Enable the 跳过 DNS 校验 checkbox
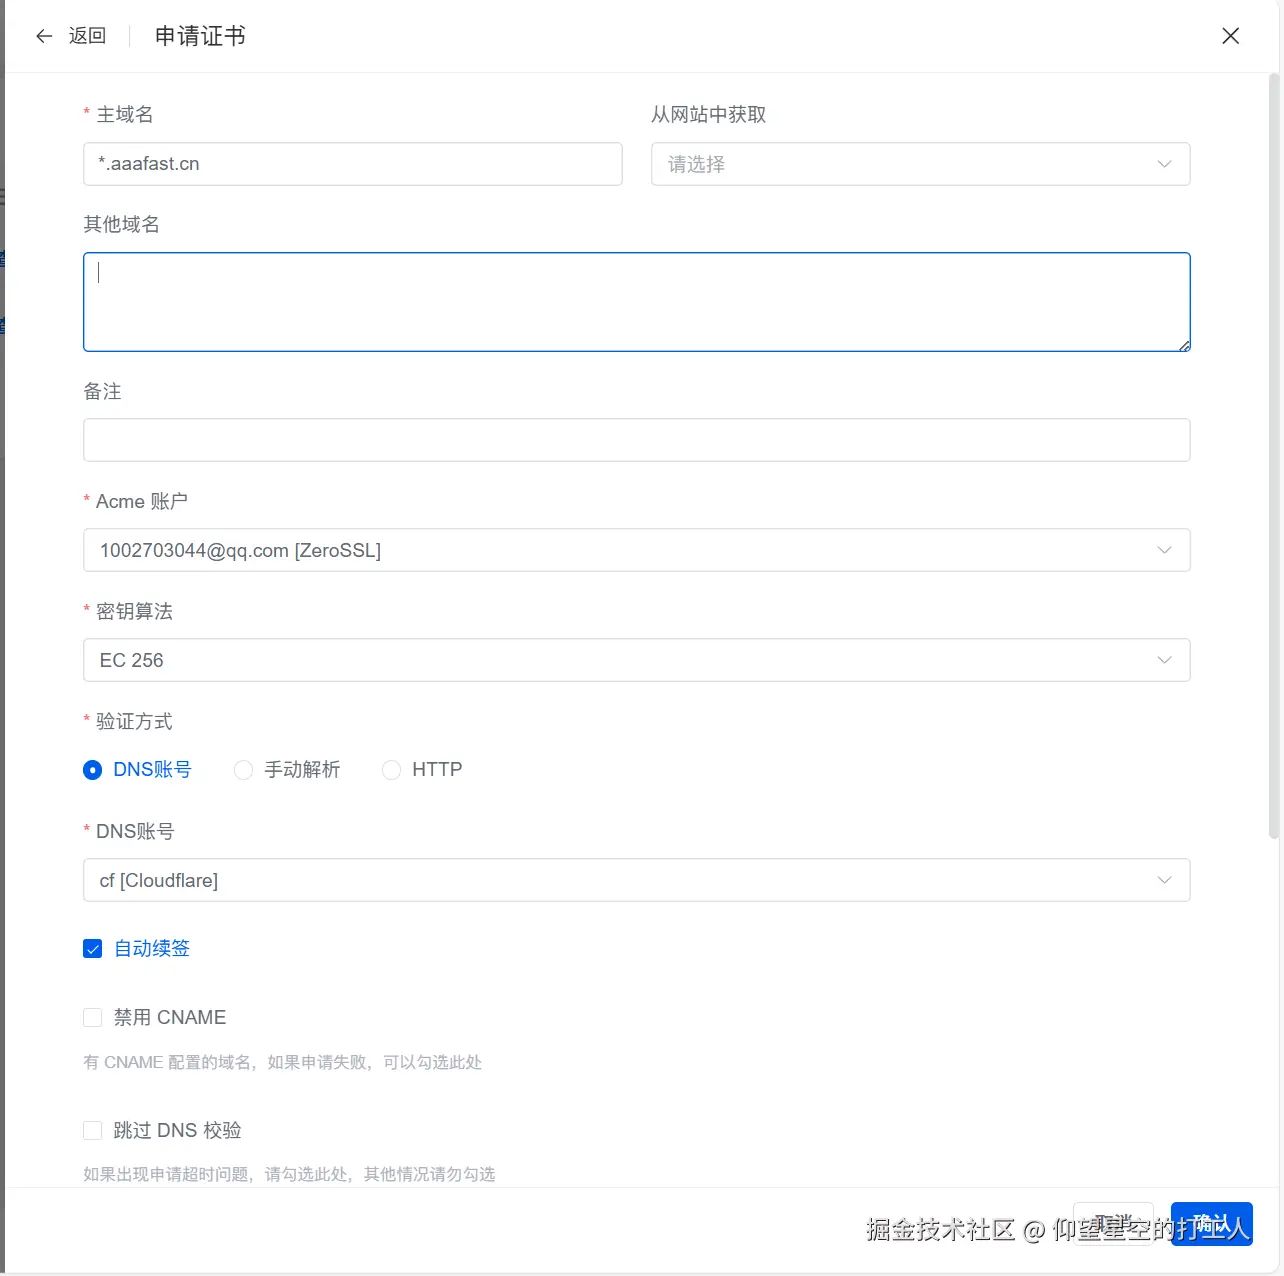 click(93, 1131)
